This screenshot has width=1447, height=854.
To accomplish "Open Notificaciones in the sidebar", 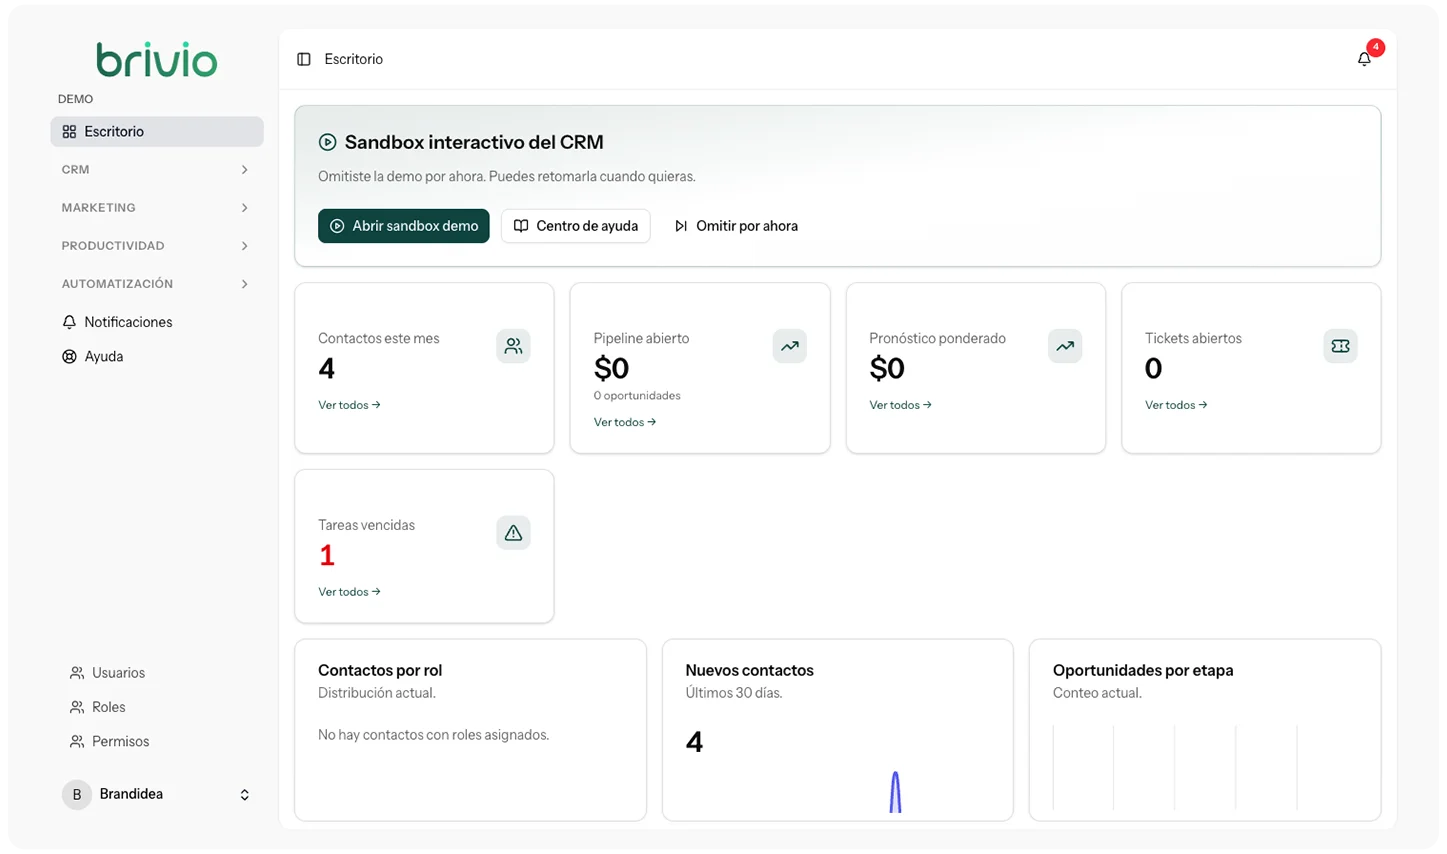I will click(x=157, y=322).
